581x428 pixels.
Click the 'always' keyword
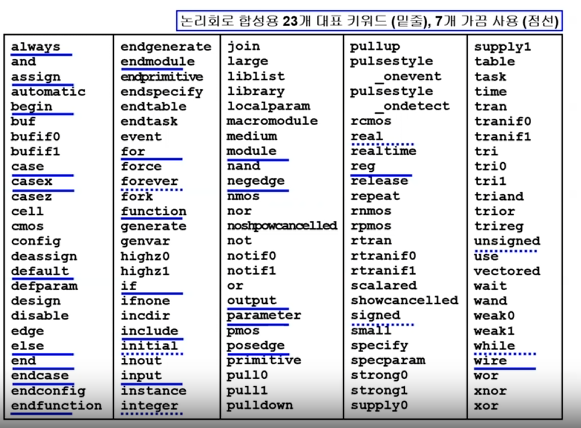coord(36,47)
